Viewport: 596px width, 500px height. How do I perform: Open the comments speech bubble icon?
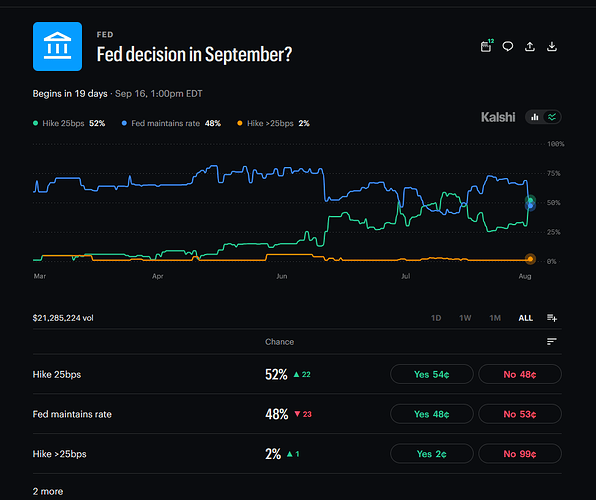pos(508,46)
